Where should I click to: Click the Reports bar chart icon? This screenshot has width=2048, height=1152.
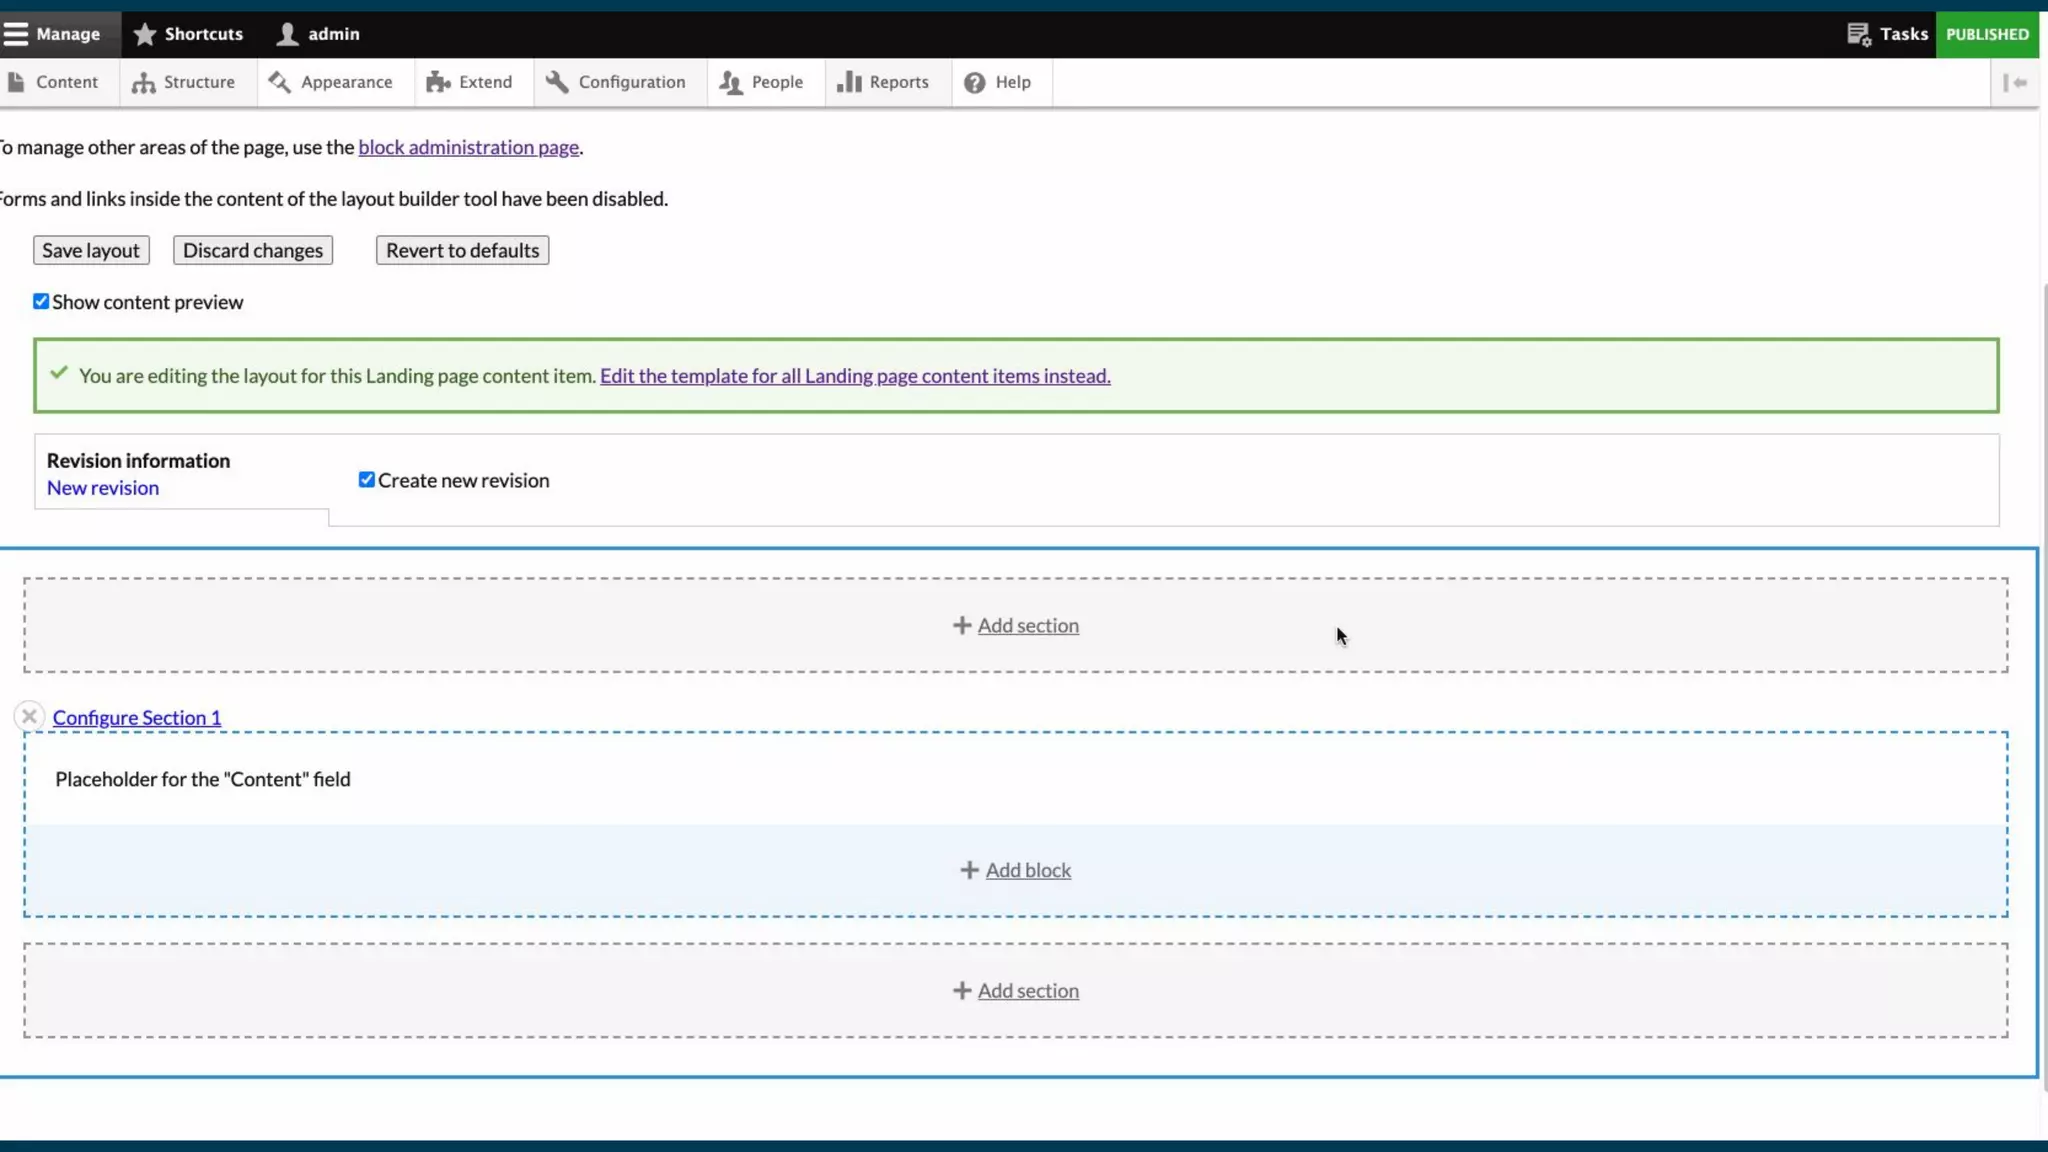[x=849, y=83]
